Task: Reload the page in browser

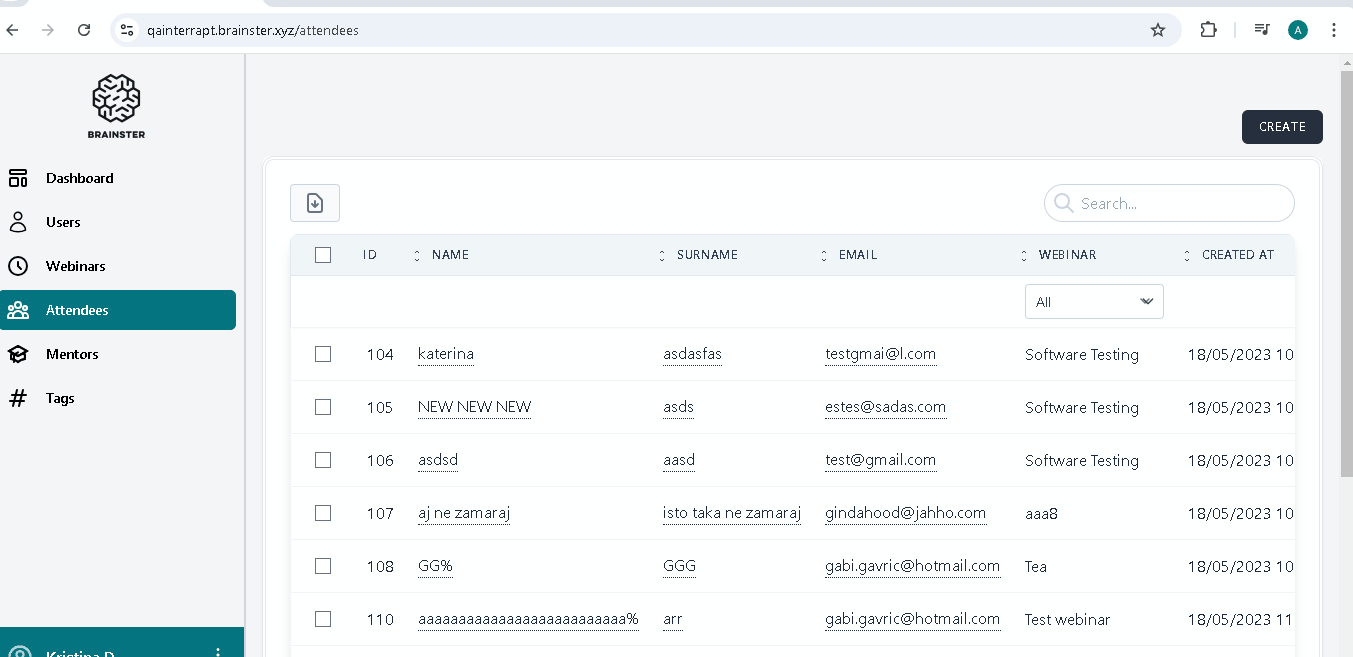Action: [84, 30]
